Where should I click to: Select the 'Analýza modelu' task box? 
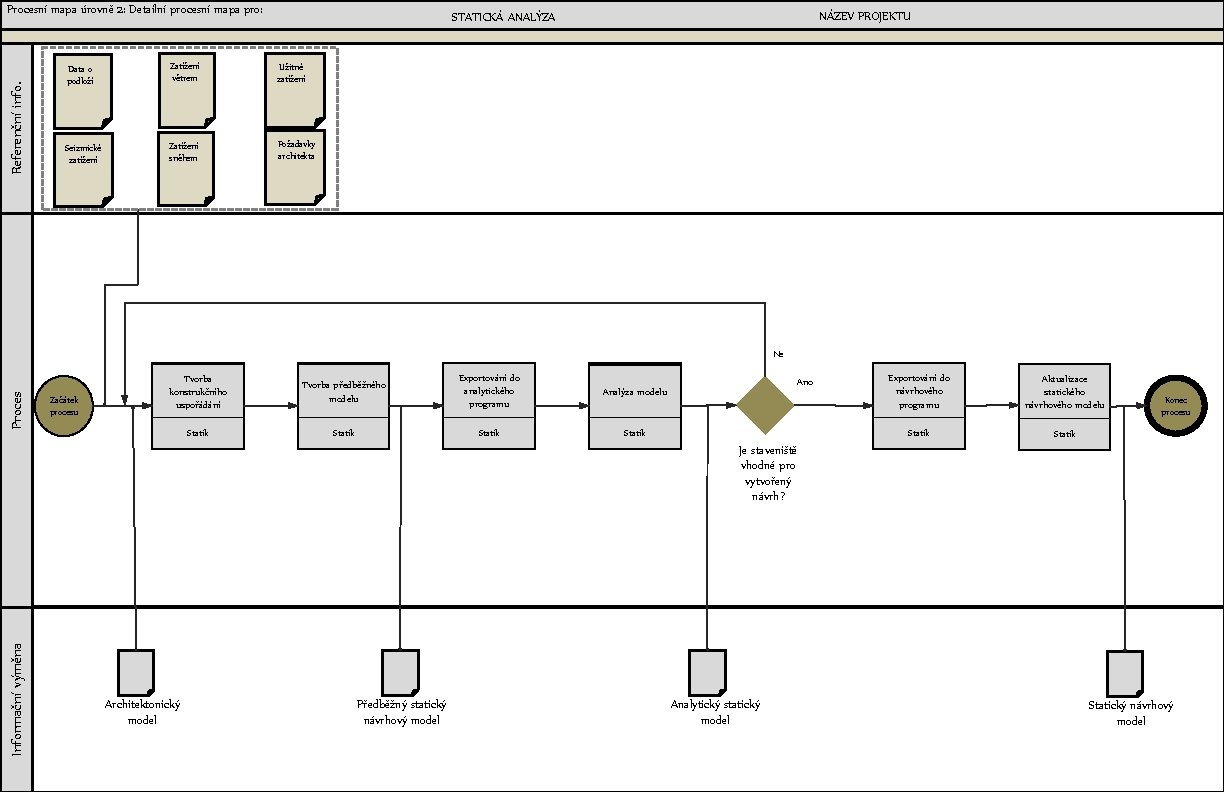click(635, 406)
